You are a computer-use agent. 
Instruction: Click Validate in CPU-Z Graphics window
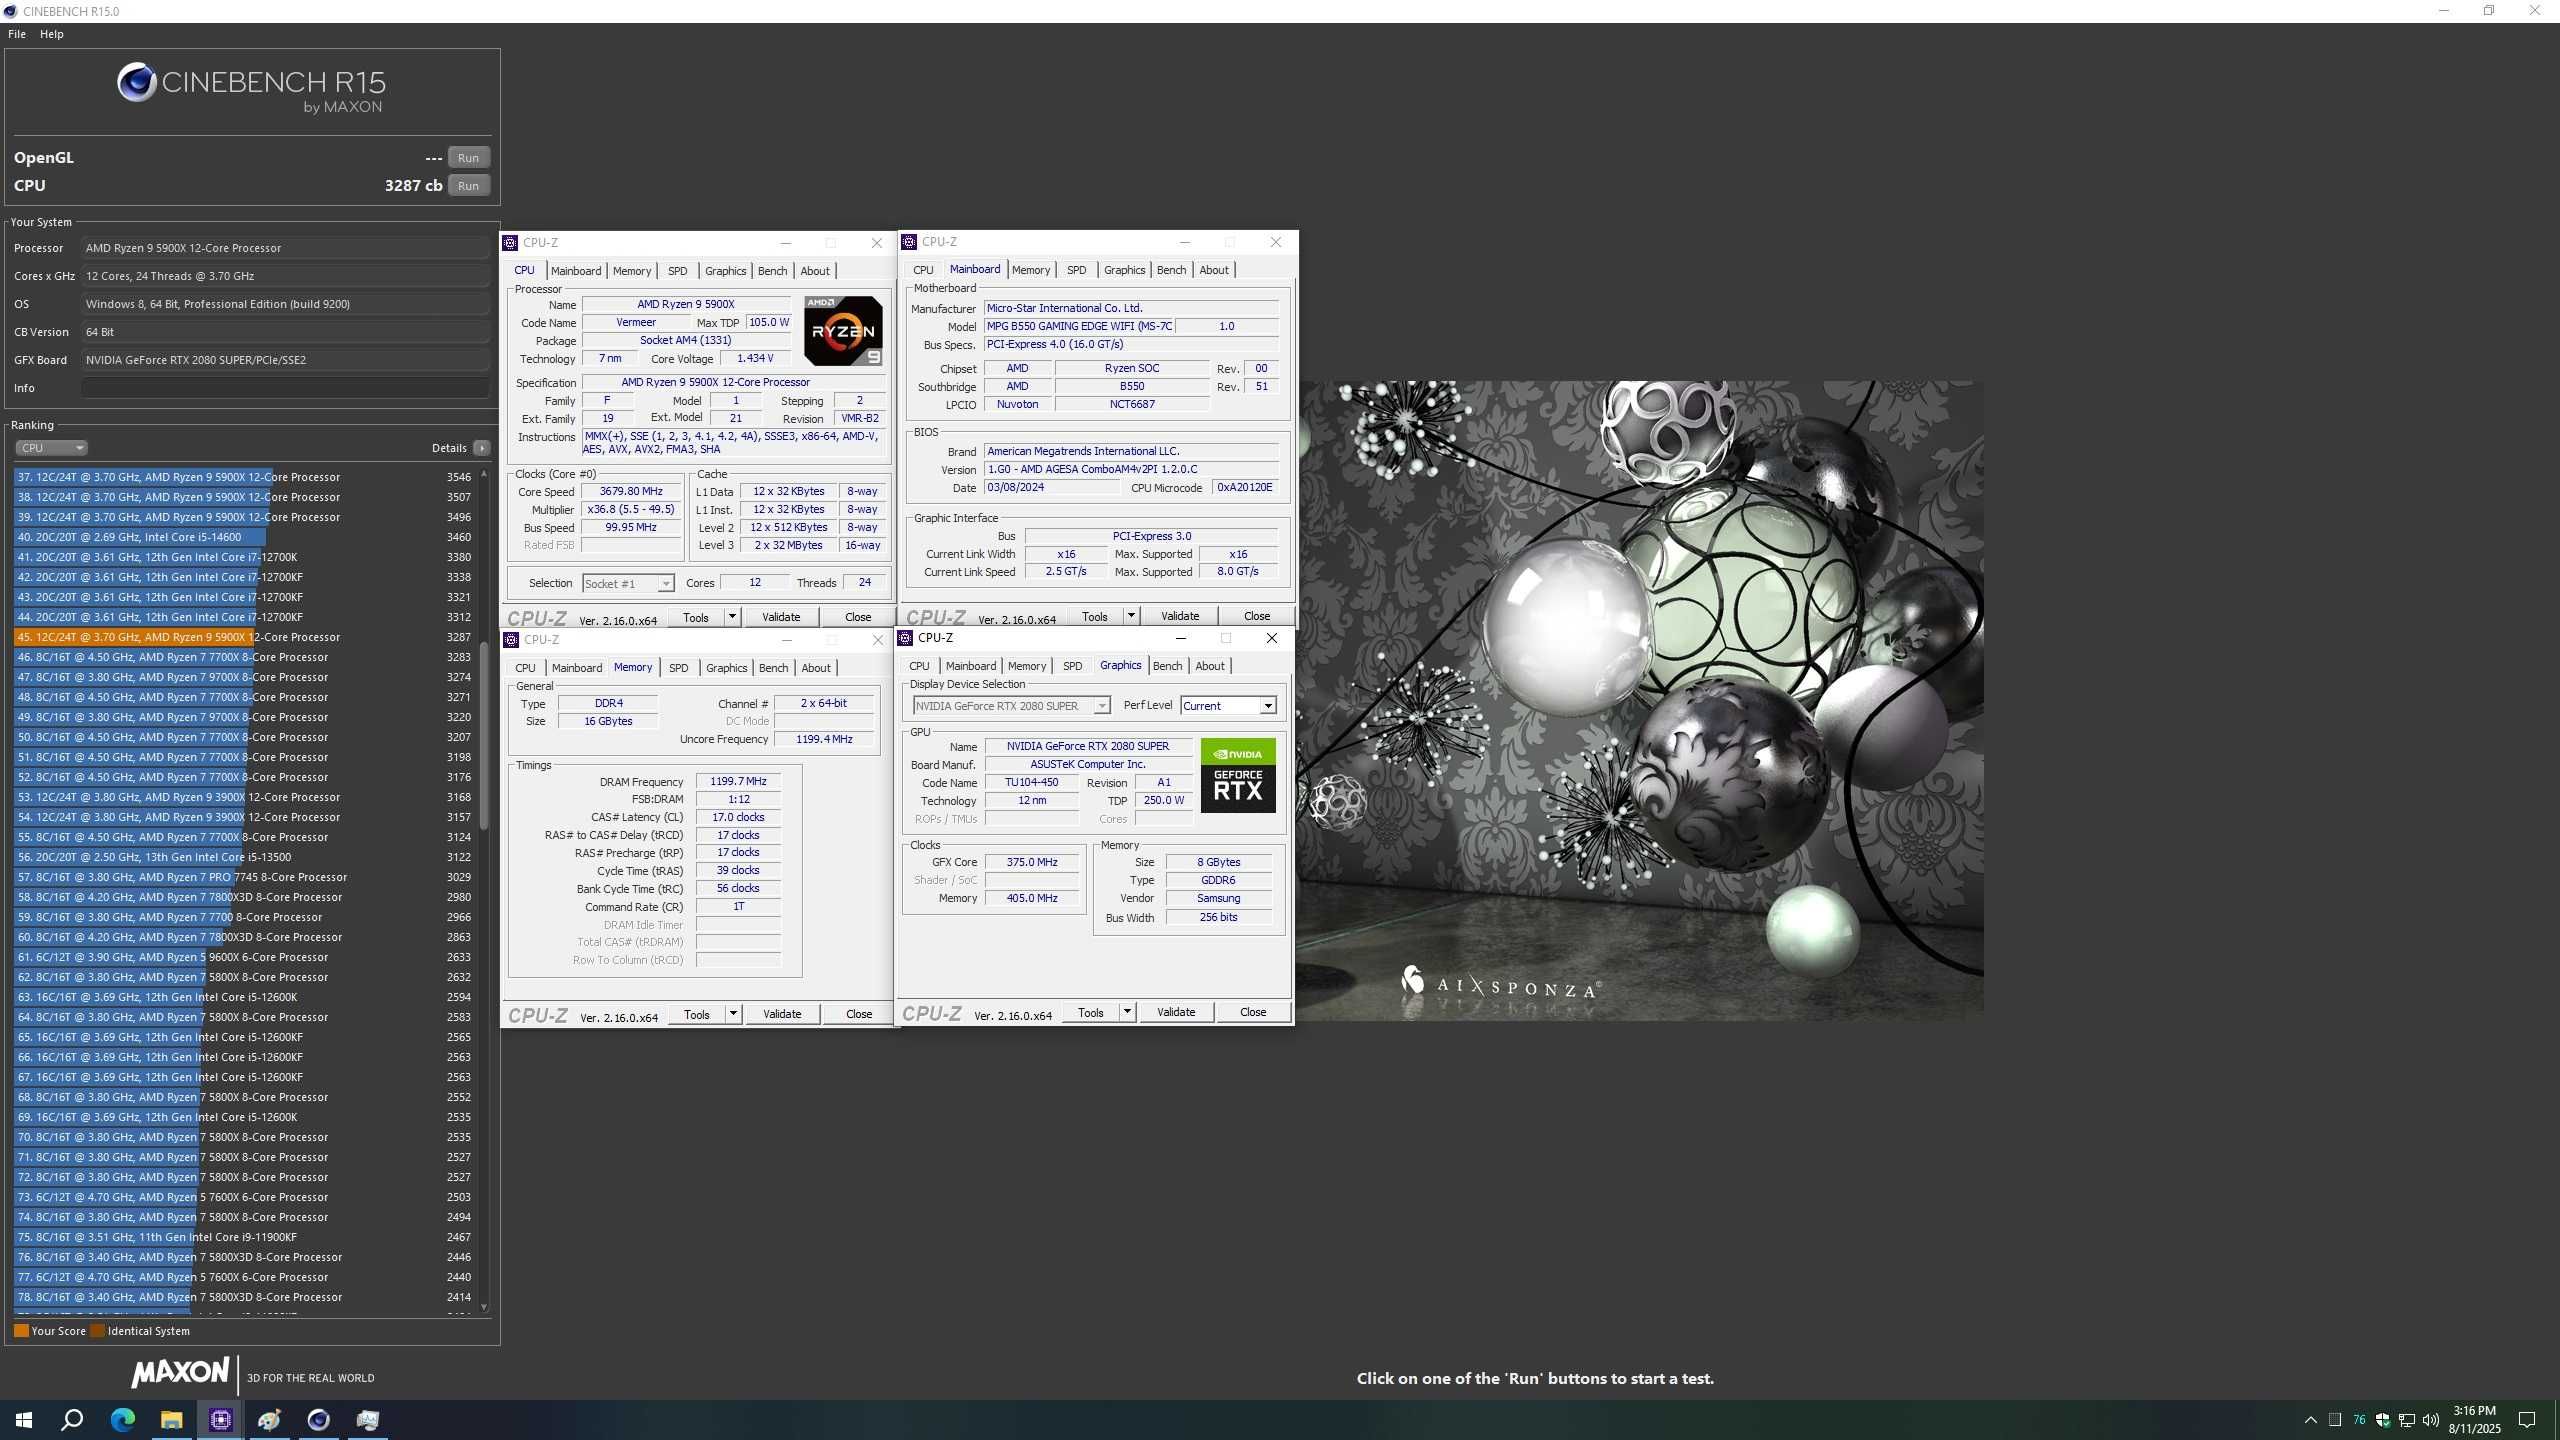1176,1012
